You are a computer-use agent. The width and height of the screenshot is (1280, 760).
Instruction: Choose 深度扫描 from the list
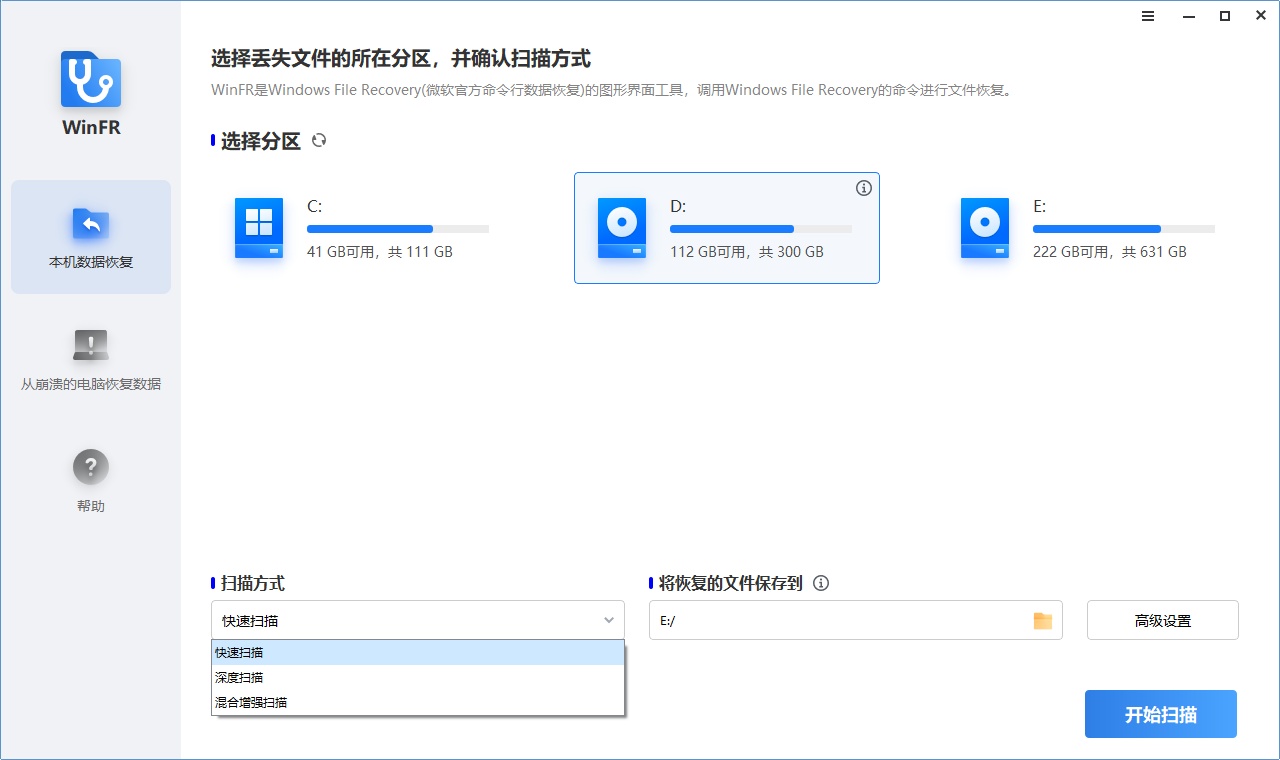418,677
